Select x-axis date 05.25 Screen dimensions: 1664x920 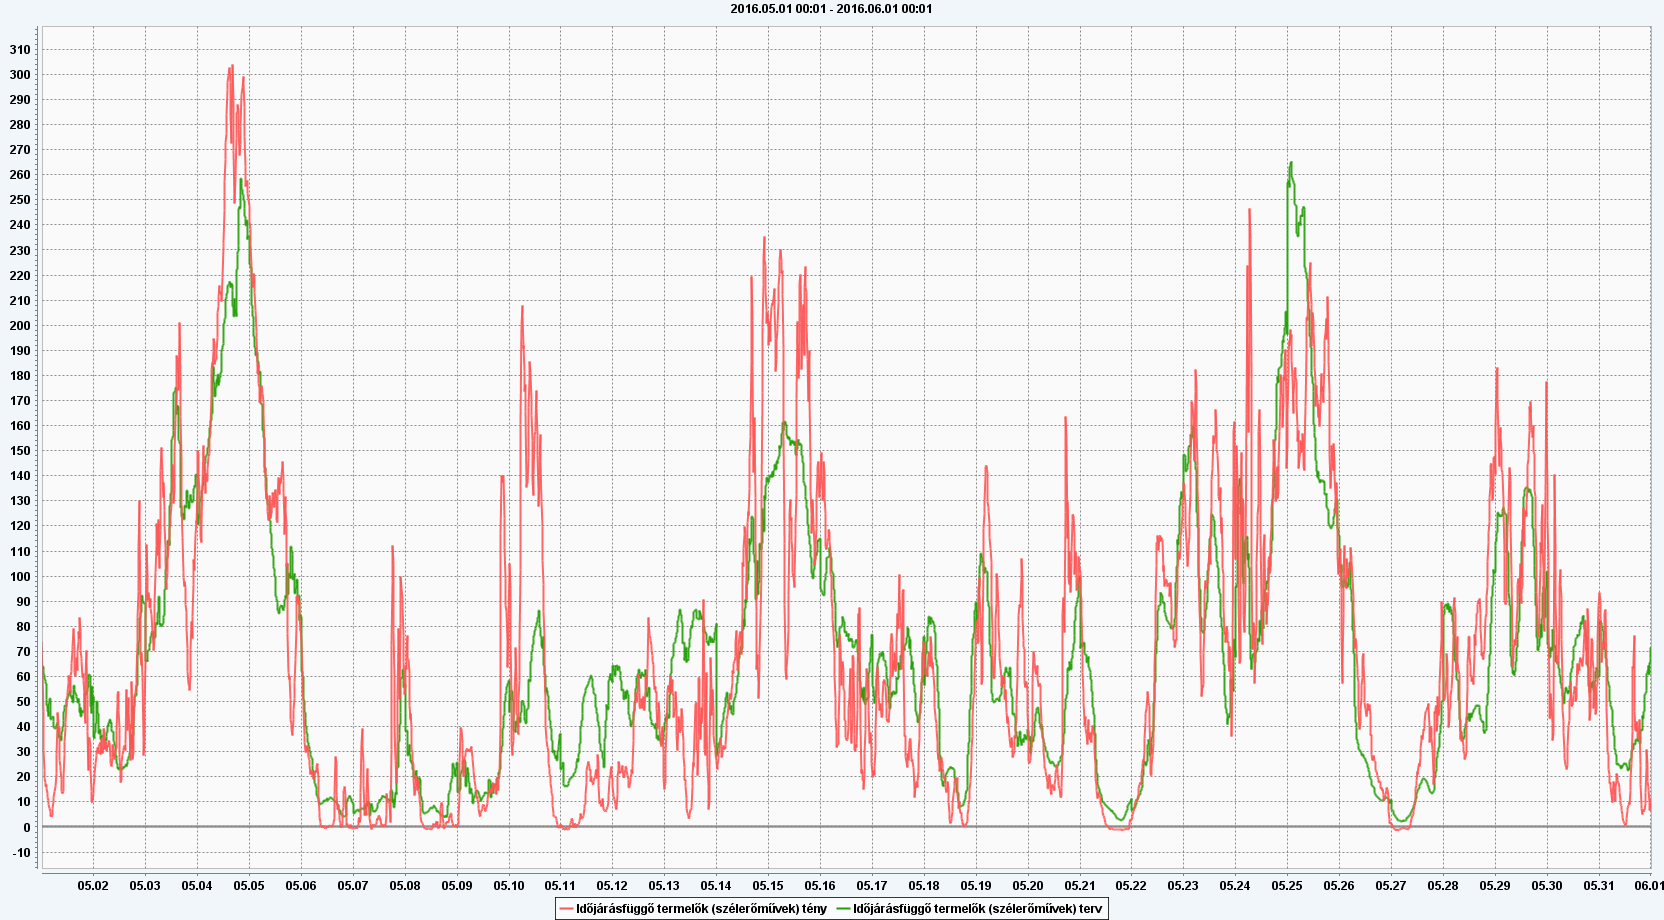tap(1287, 886)
